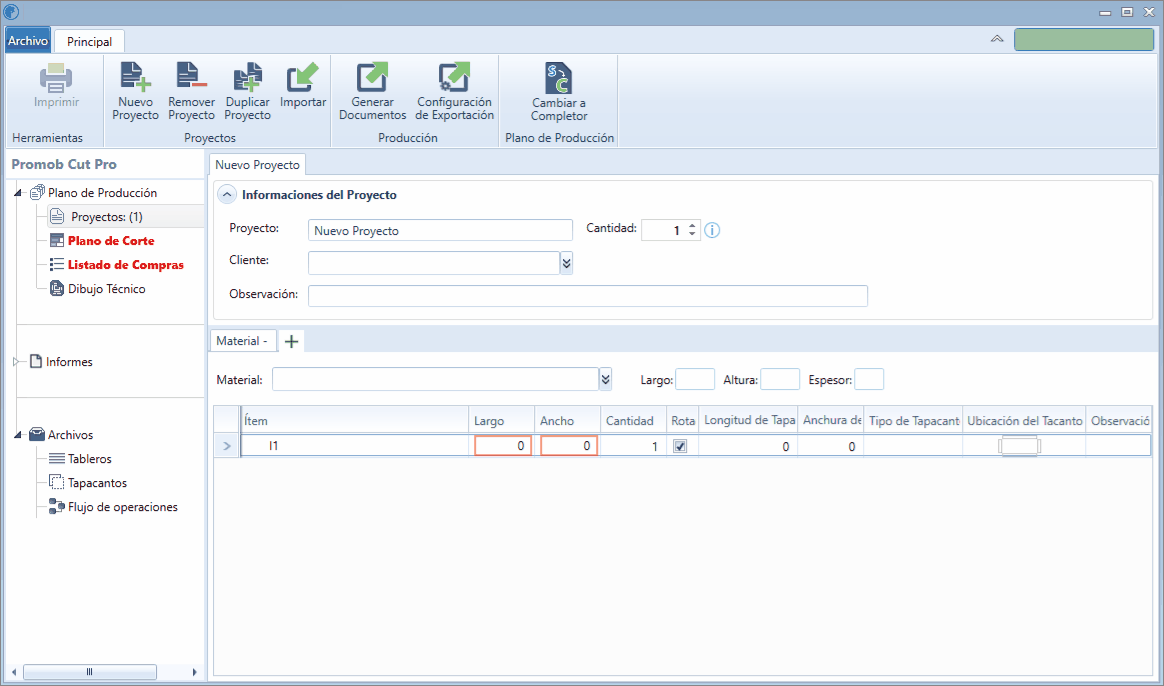Click the Cantidad cell of row I1

pyautogui.click(x=633, y=446)
